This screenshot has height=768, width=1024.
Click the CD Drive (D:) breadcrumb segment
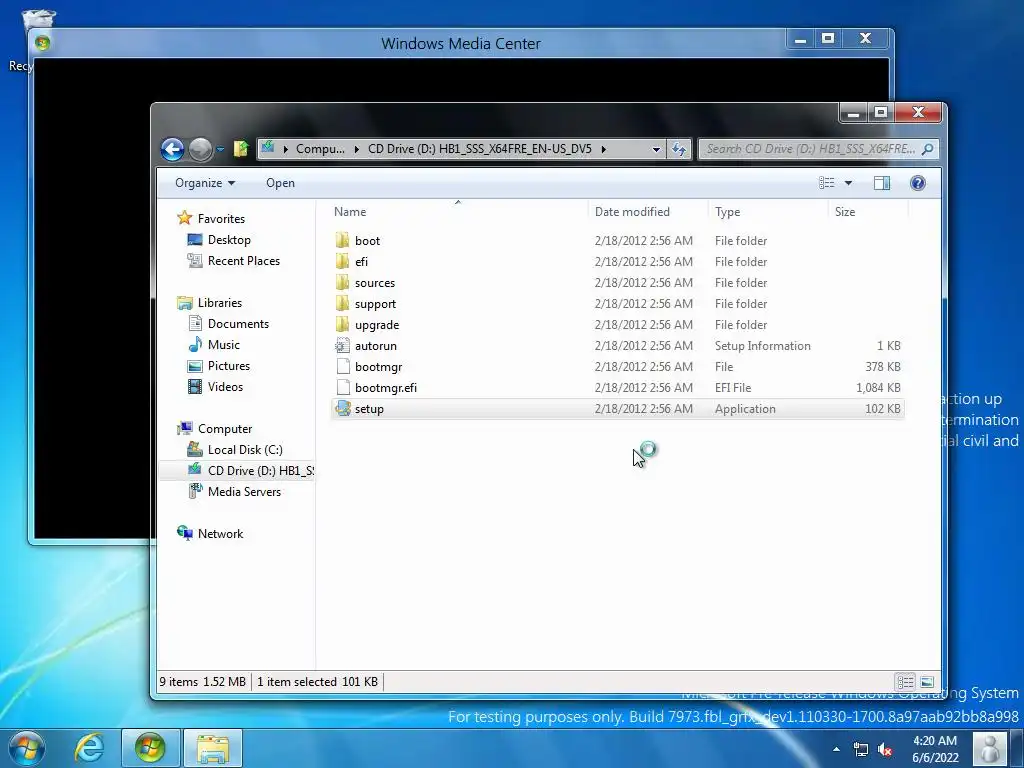pyautogui.click(x=479, y=149)
